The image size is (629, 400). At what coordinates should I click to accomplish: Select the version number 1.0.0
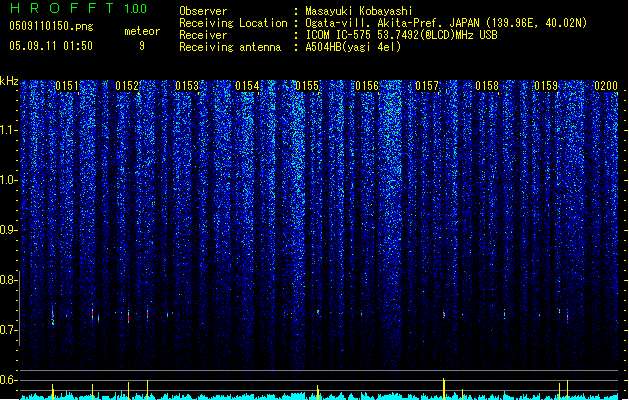tap(135, 8)
